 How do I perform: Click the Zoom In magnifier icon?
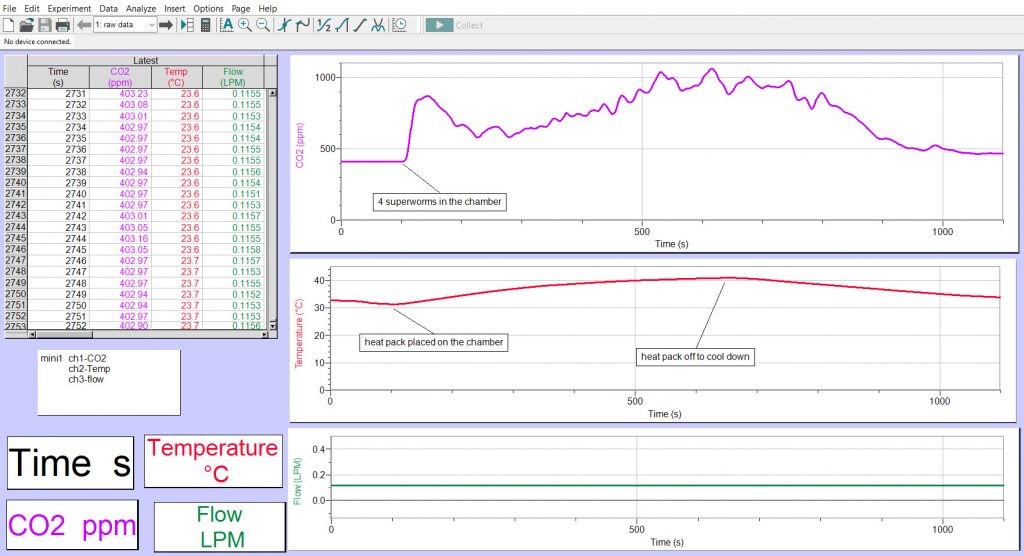[x=245, y=25]
